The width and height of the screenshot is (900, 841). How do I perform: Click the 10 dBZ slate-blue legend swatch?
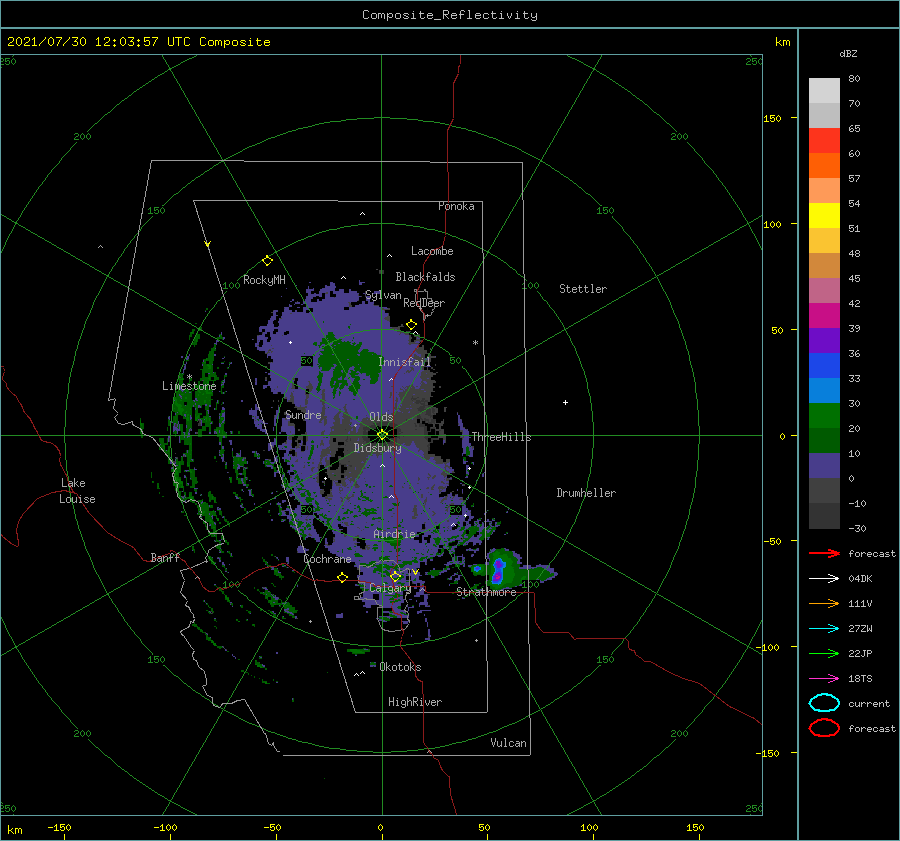(824, 465)
